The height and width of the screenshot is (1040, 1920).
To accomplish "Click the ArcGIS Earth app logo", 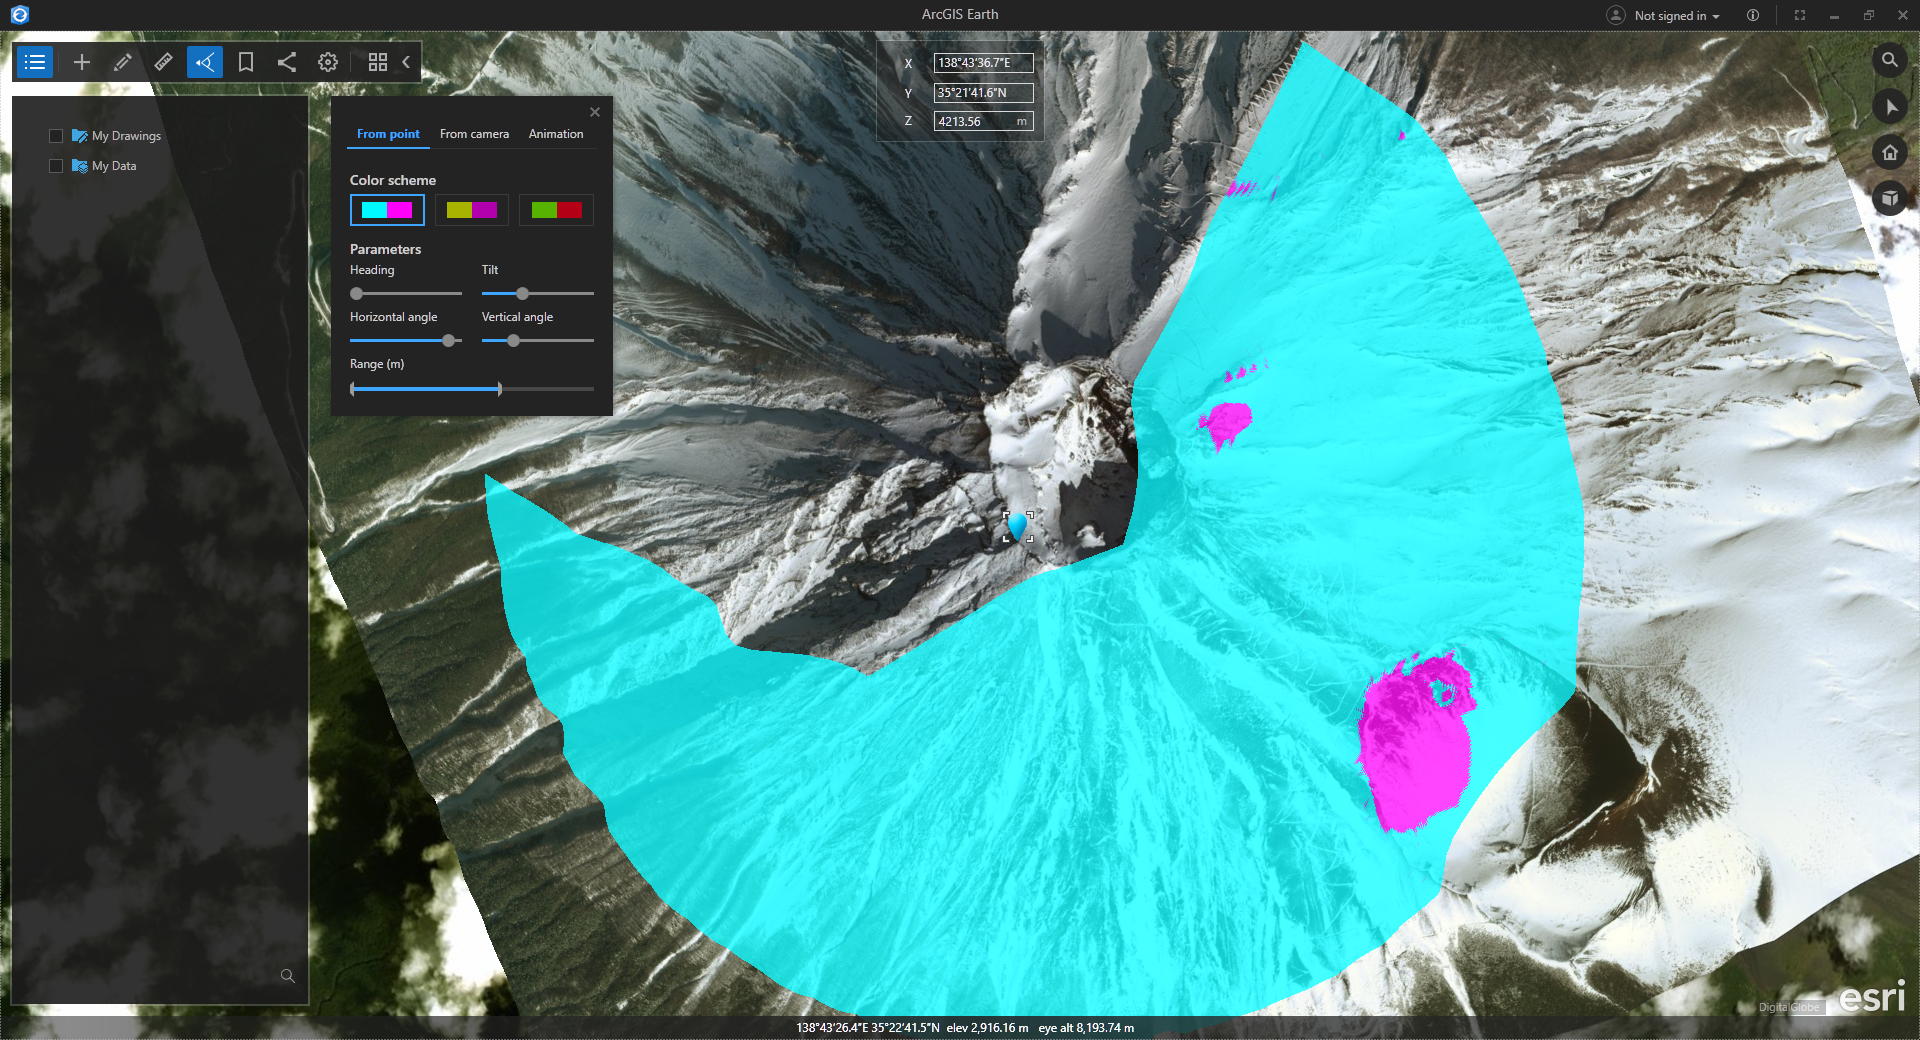I will click(19, 14).
